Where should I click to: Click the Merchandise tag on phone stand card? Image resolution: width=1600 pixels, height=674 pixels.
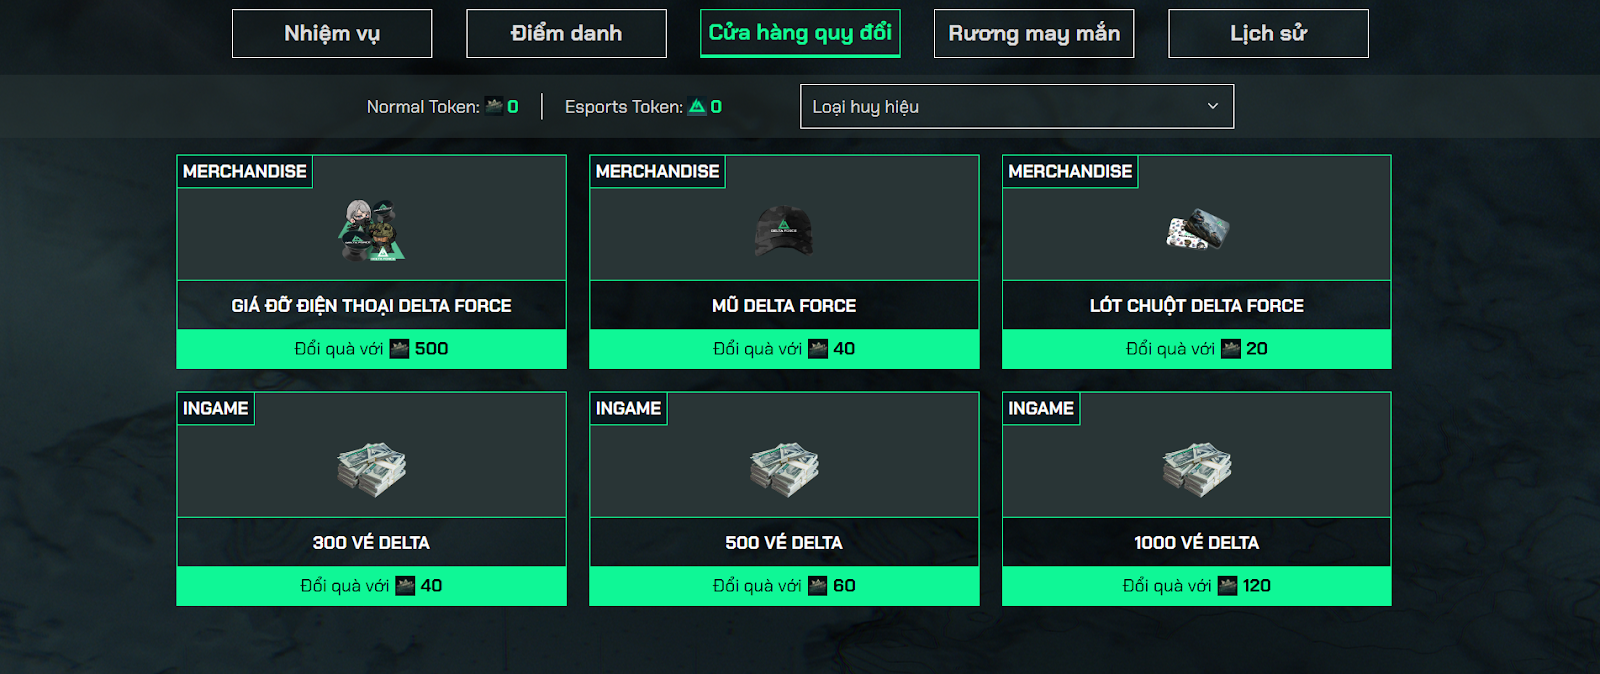pyautogui.click(x=245, y=171)
